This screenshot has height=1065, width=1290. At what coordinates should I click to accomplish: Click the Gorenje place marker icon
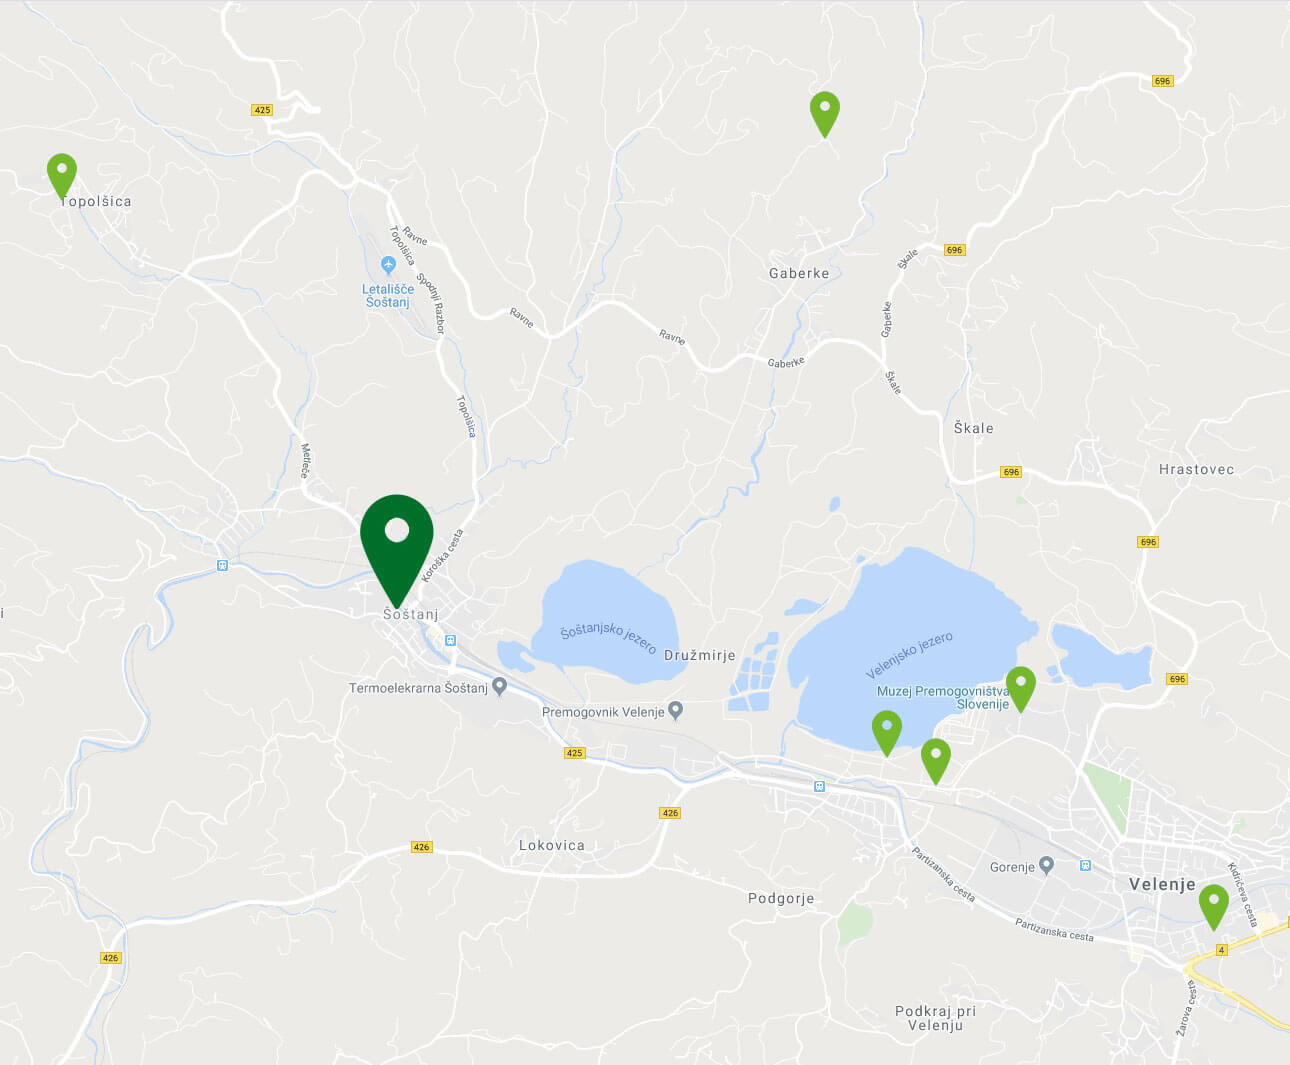coord(1047,866)
